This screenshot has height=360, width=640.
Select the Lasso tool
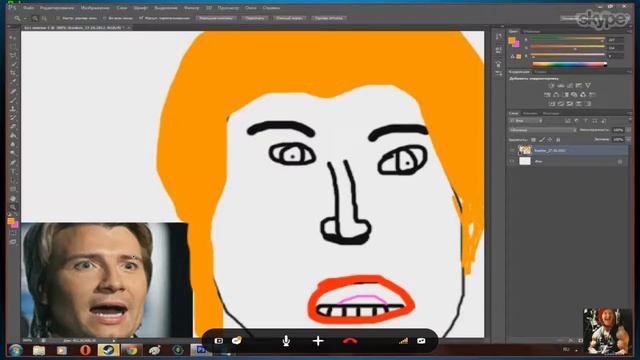[x=13, y=56]
